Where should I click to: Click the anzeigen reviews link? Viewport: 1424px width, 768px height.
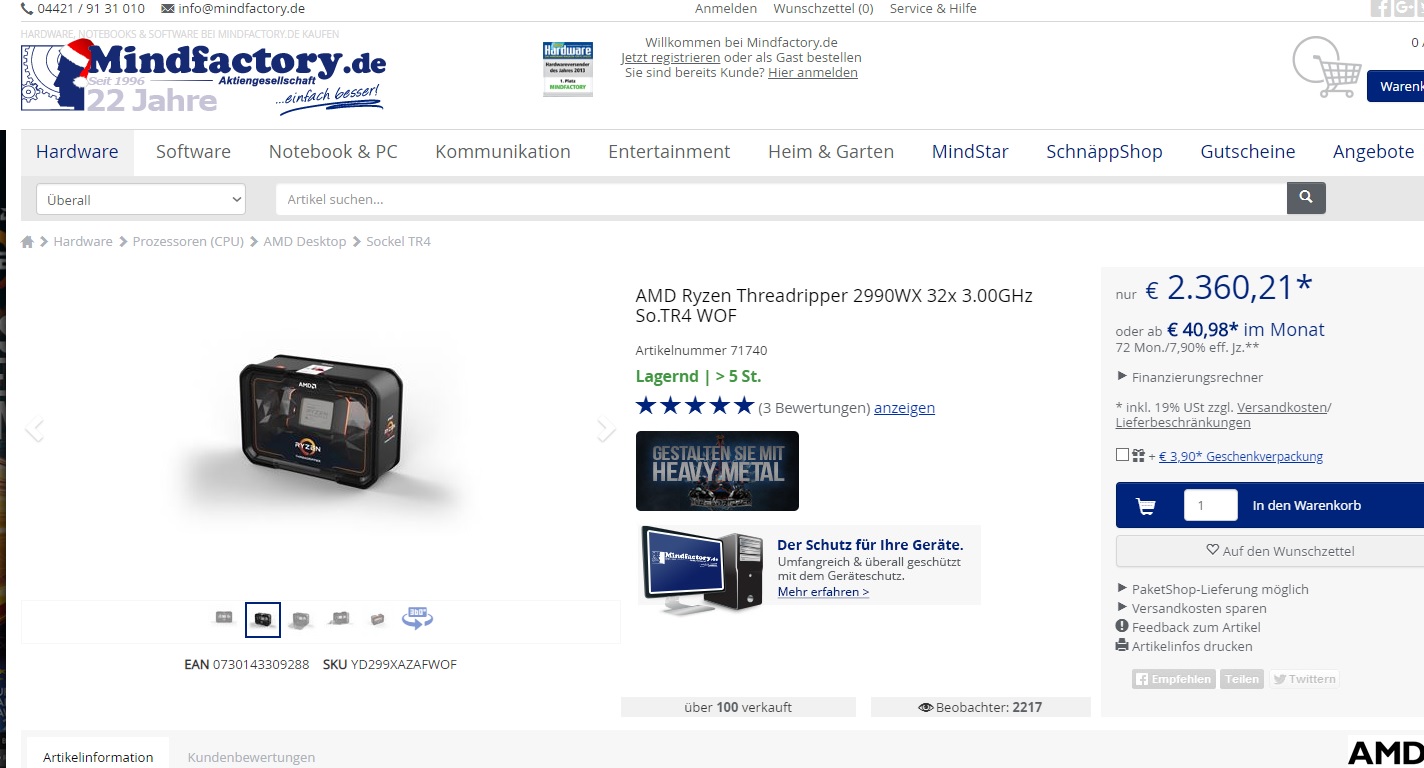point(904,407)
